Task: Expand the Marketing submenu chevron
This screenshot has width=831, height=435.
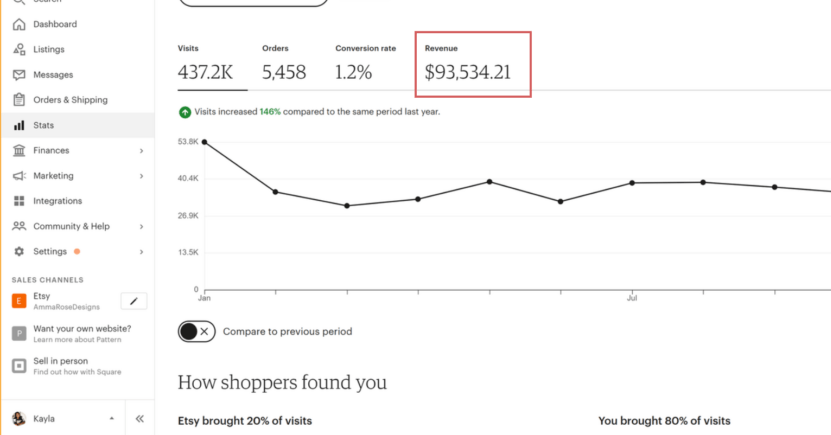Action: point(142,176)
